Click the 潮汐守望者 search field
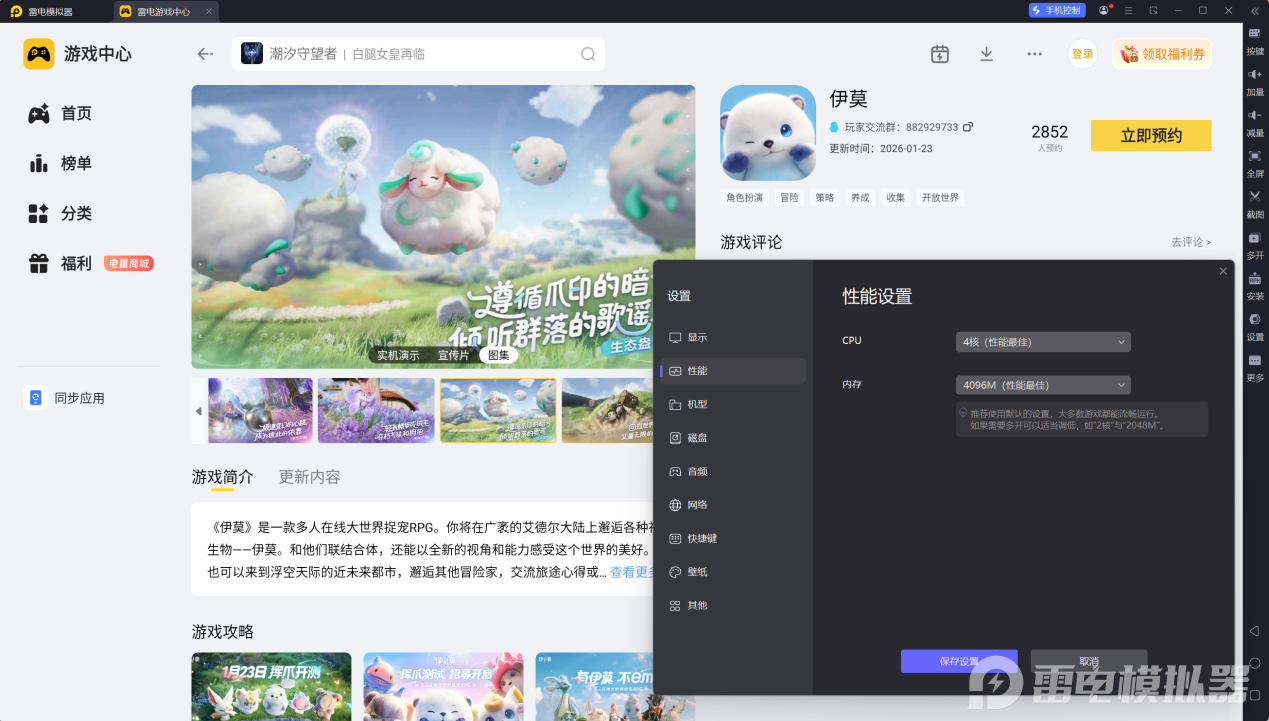The width and height of the screenshot is (1269, 721). 418,54
